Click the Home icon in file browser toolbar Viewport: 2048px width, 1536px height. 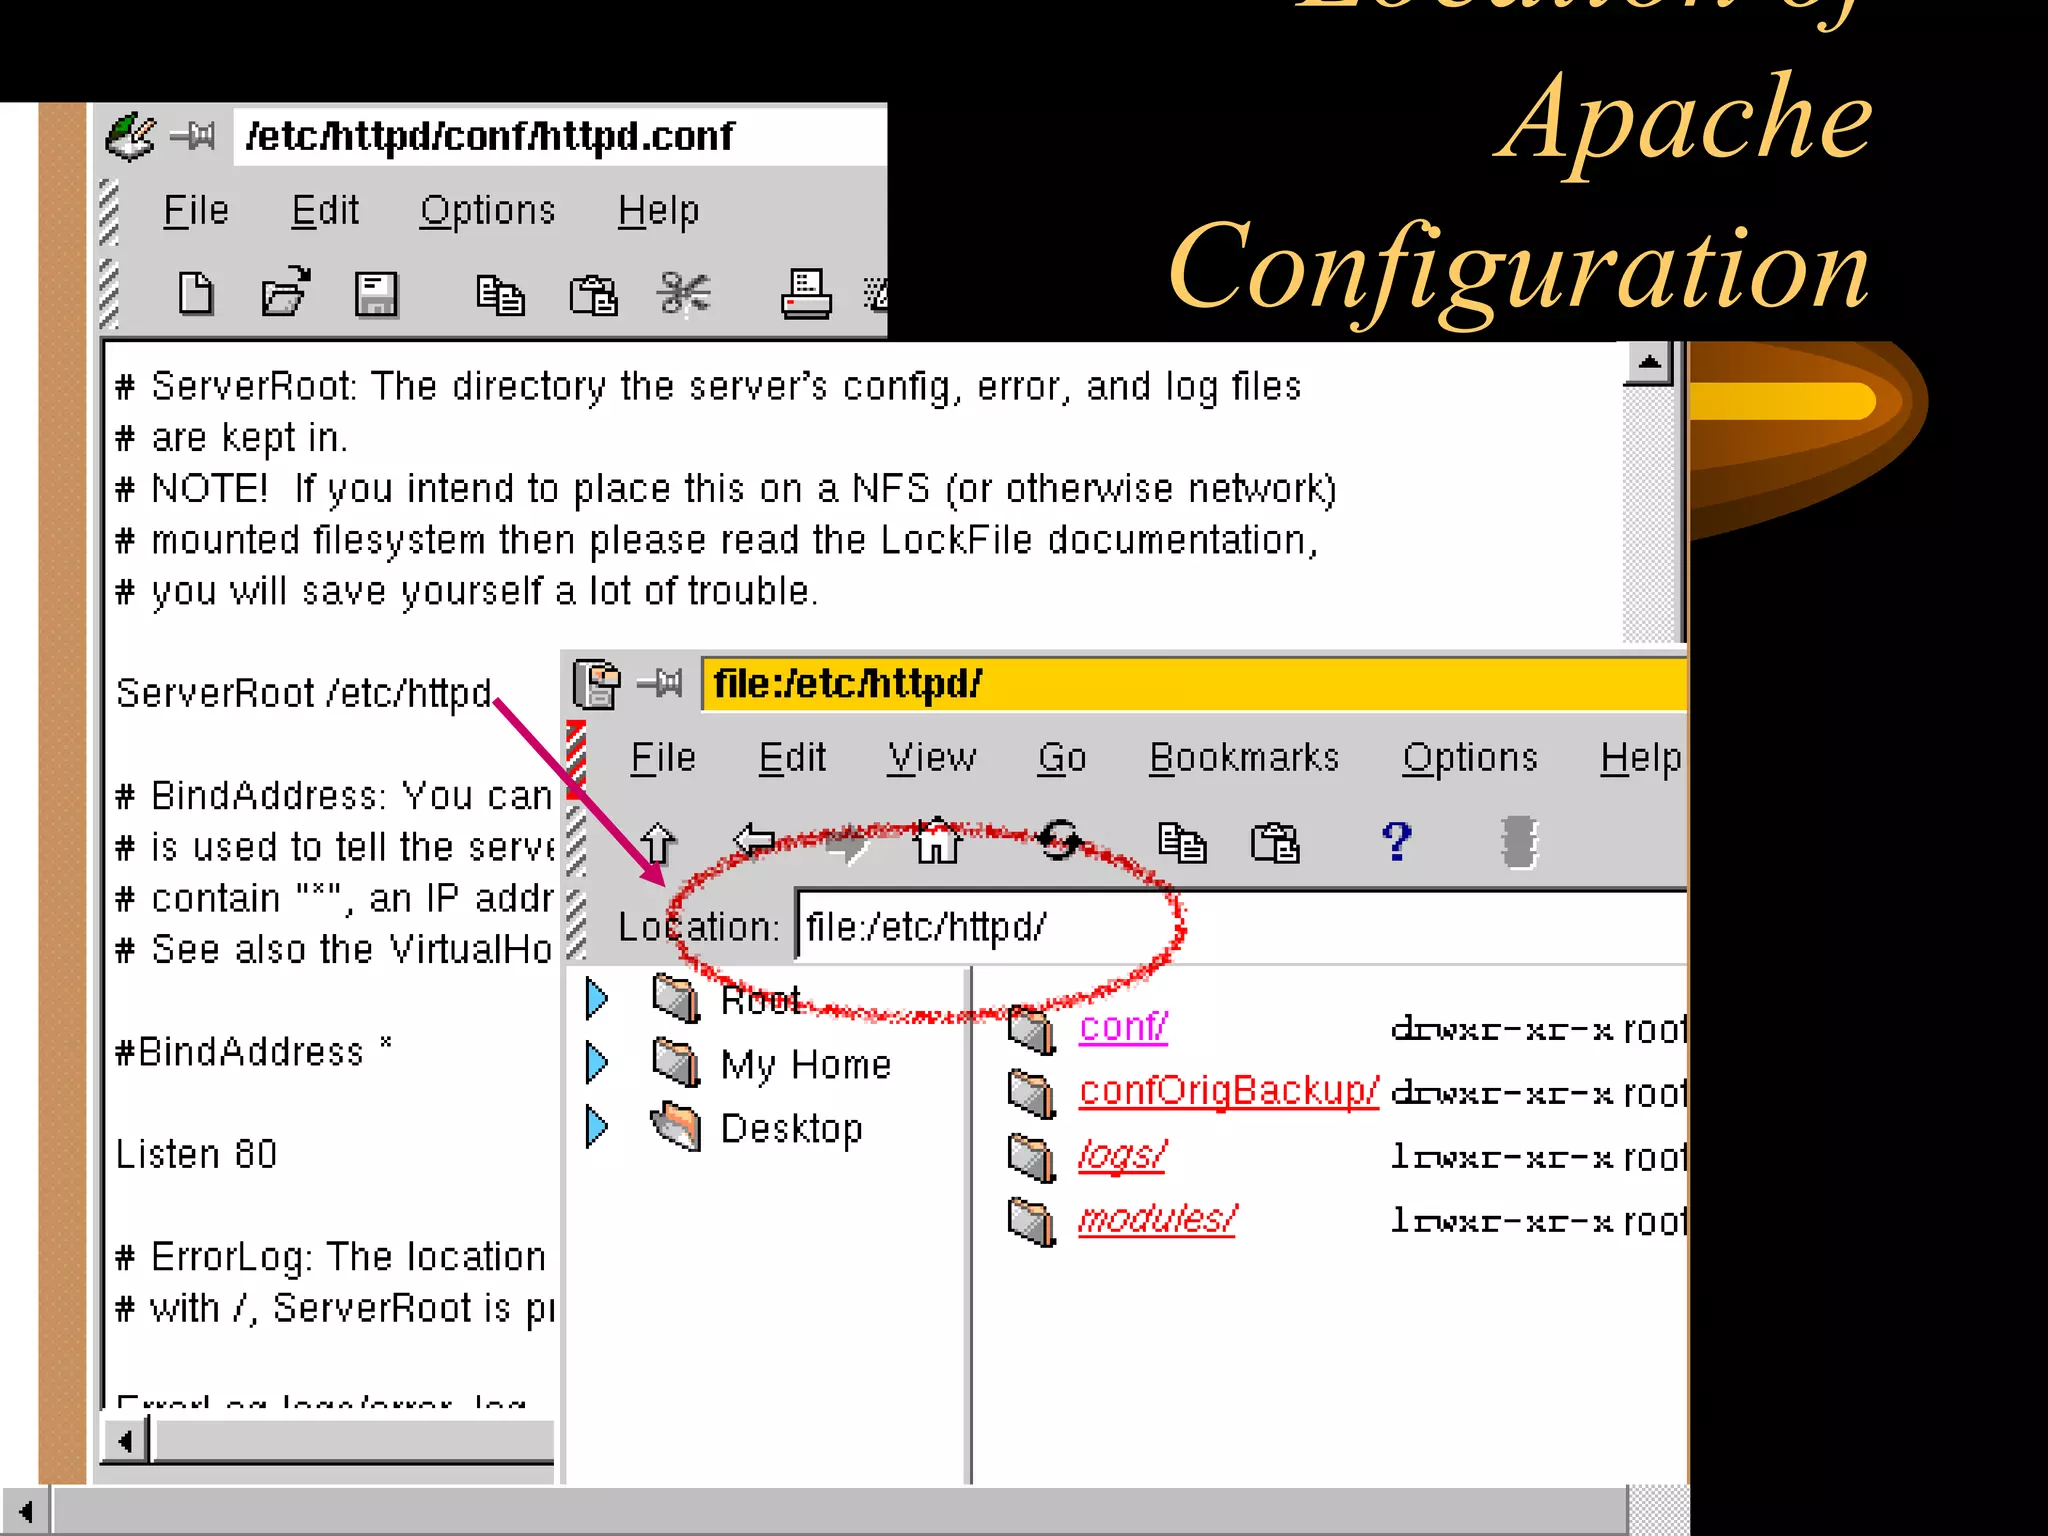click(x=937, y=840)
